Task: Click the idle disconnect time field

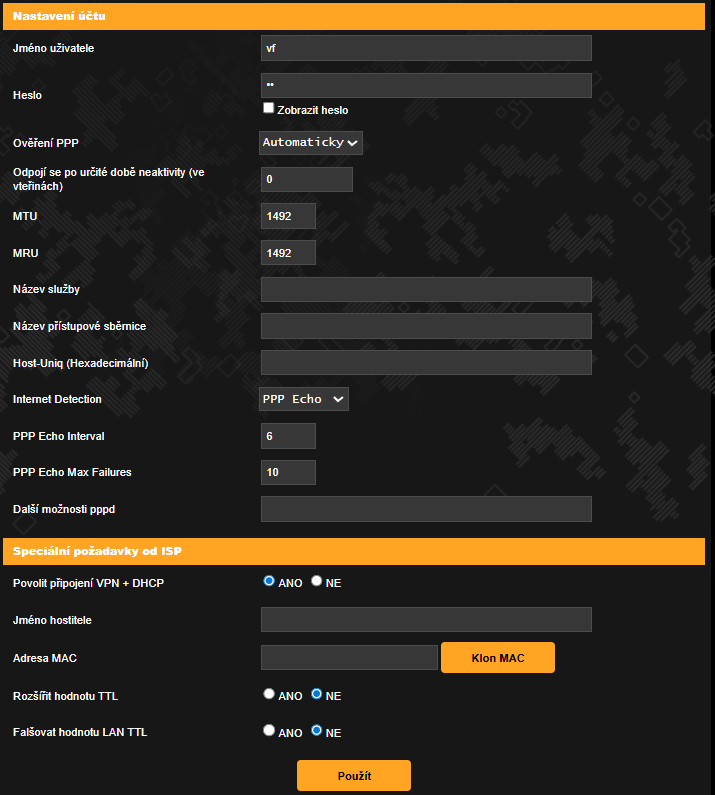Action: tap(306, 179)
